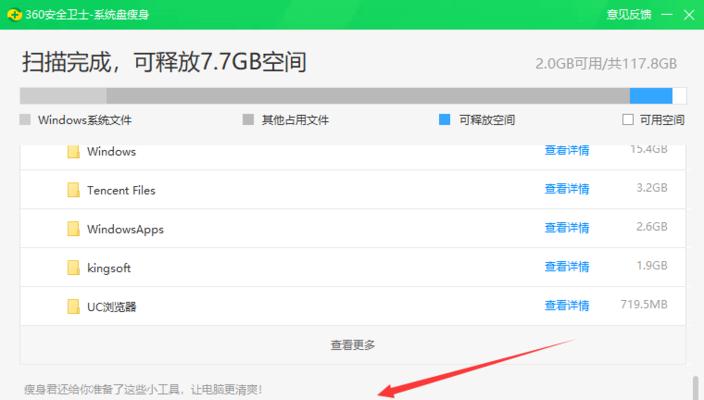This screenshot has width=704, height=400.
Task: Select the WindowsApps row name
Action: click(125, 229)
